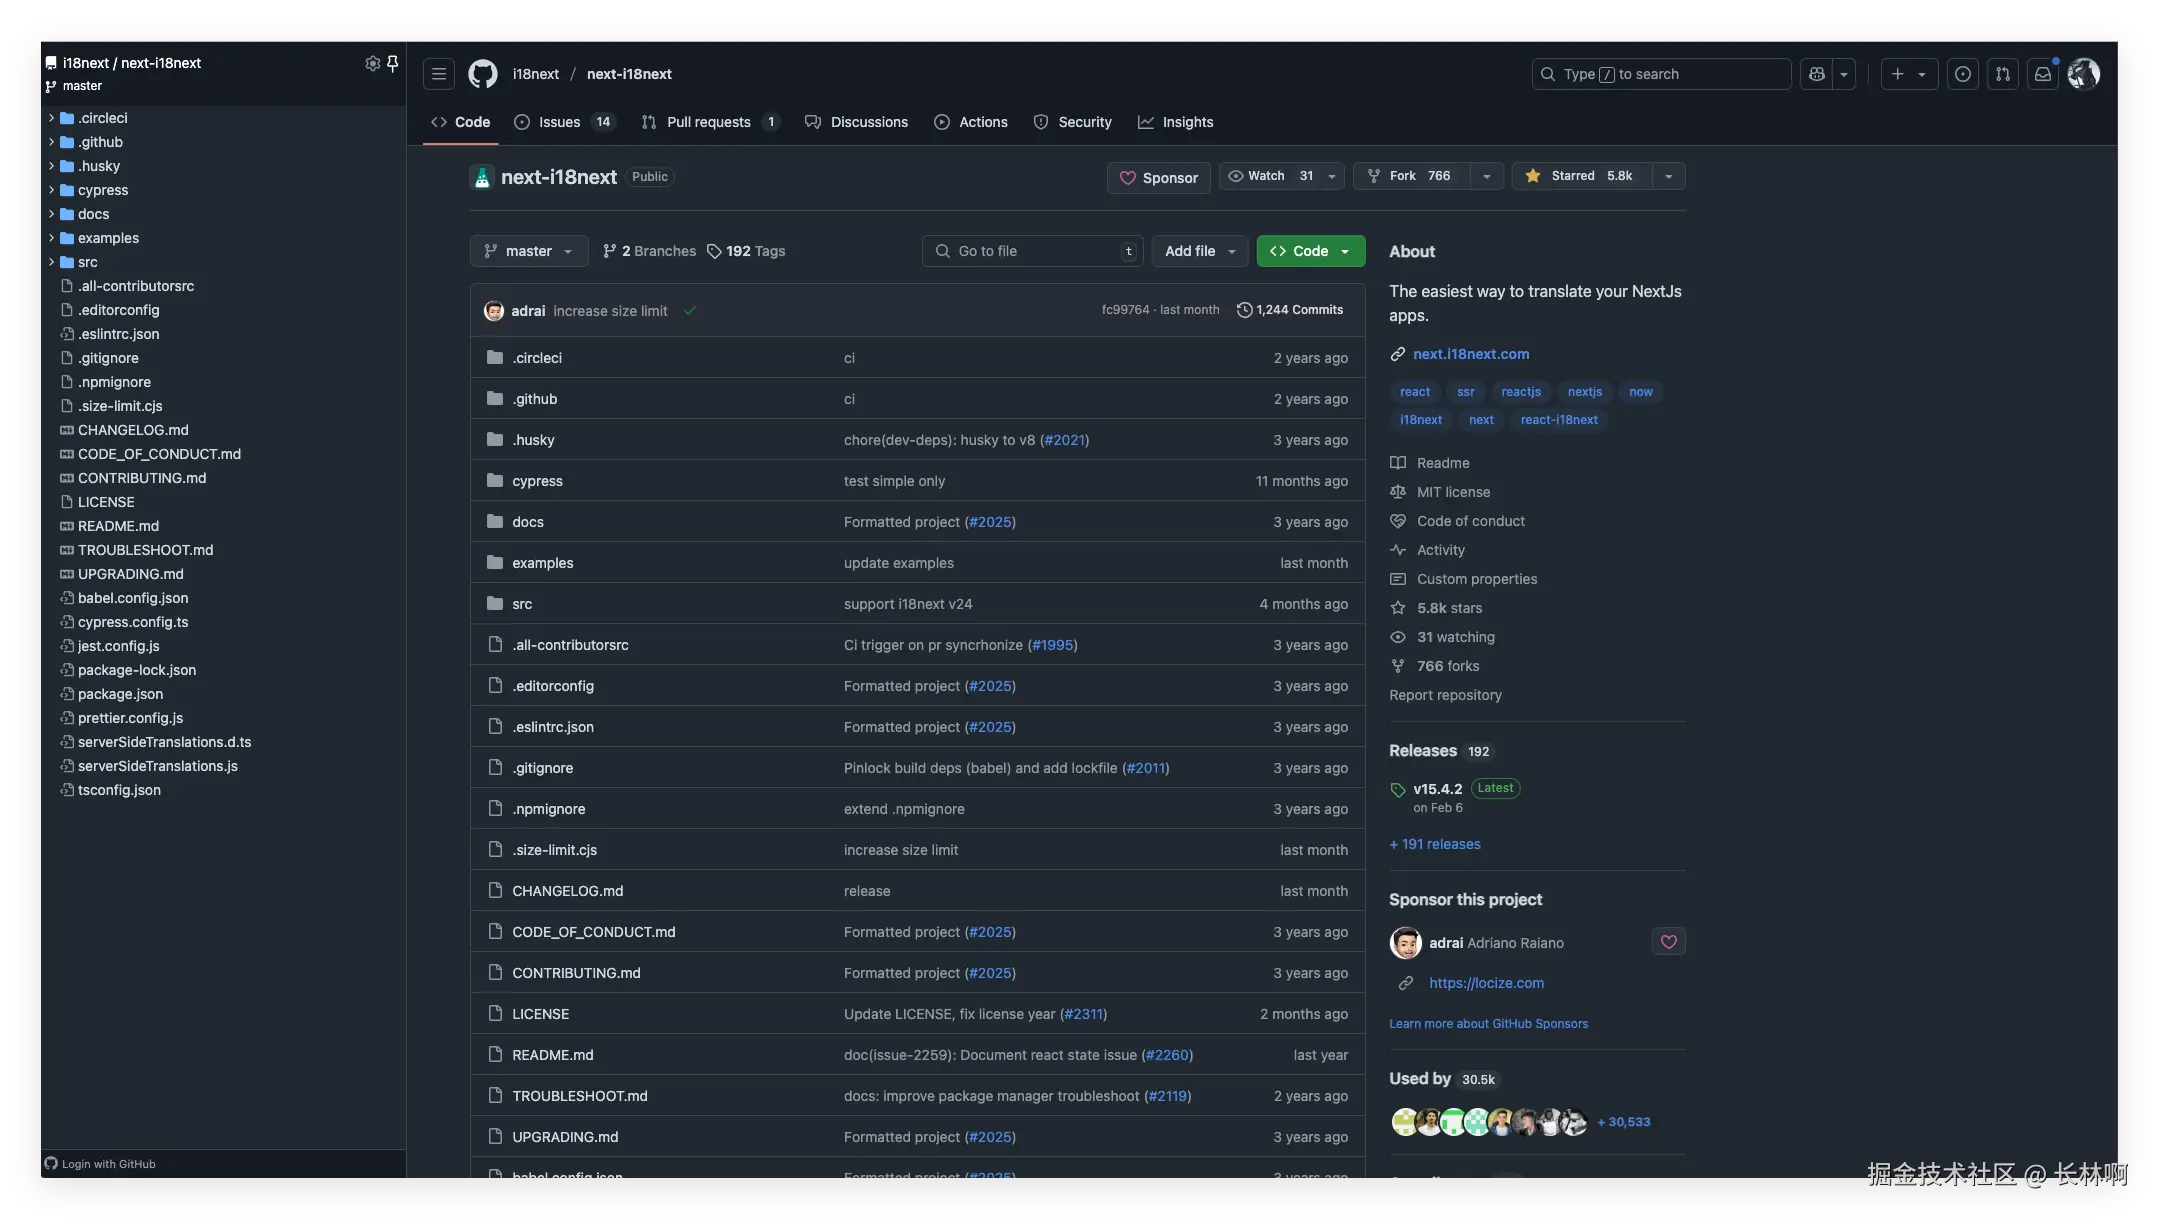
Task: Toggle the Starred button to unstar repository
Action: tap(1581, 176)
